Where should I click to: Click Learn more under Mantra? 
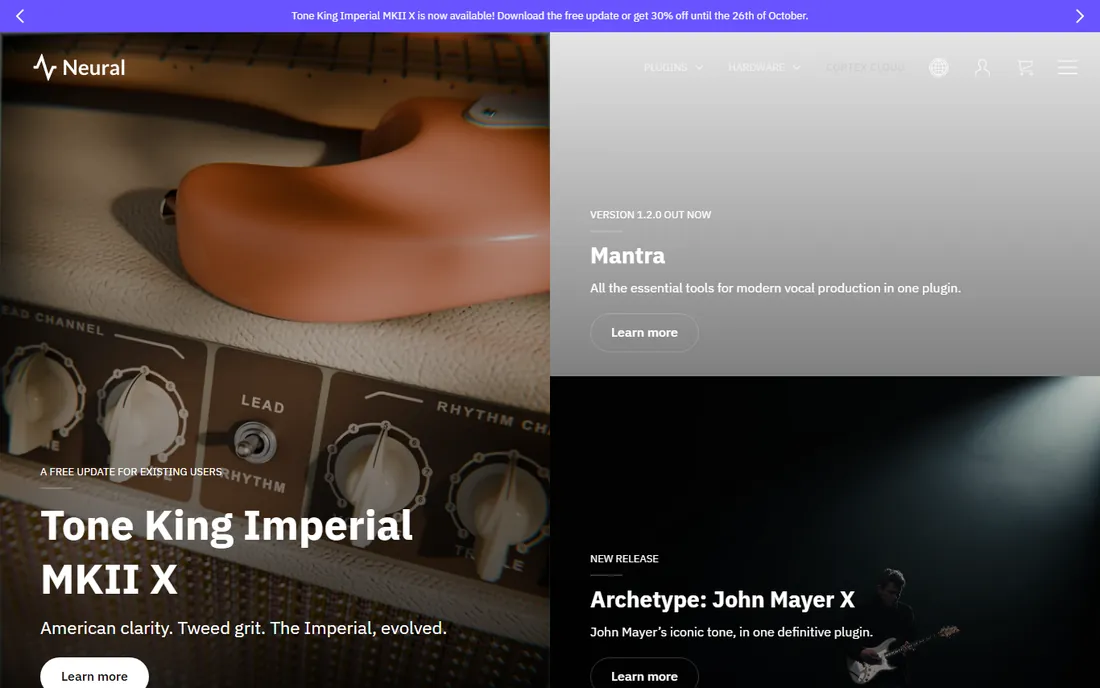coord(644,332)
